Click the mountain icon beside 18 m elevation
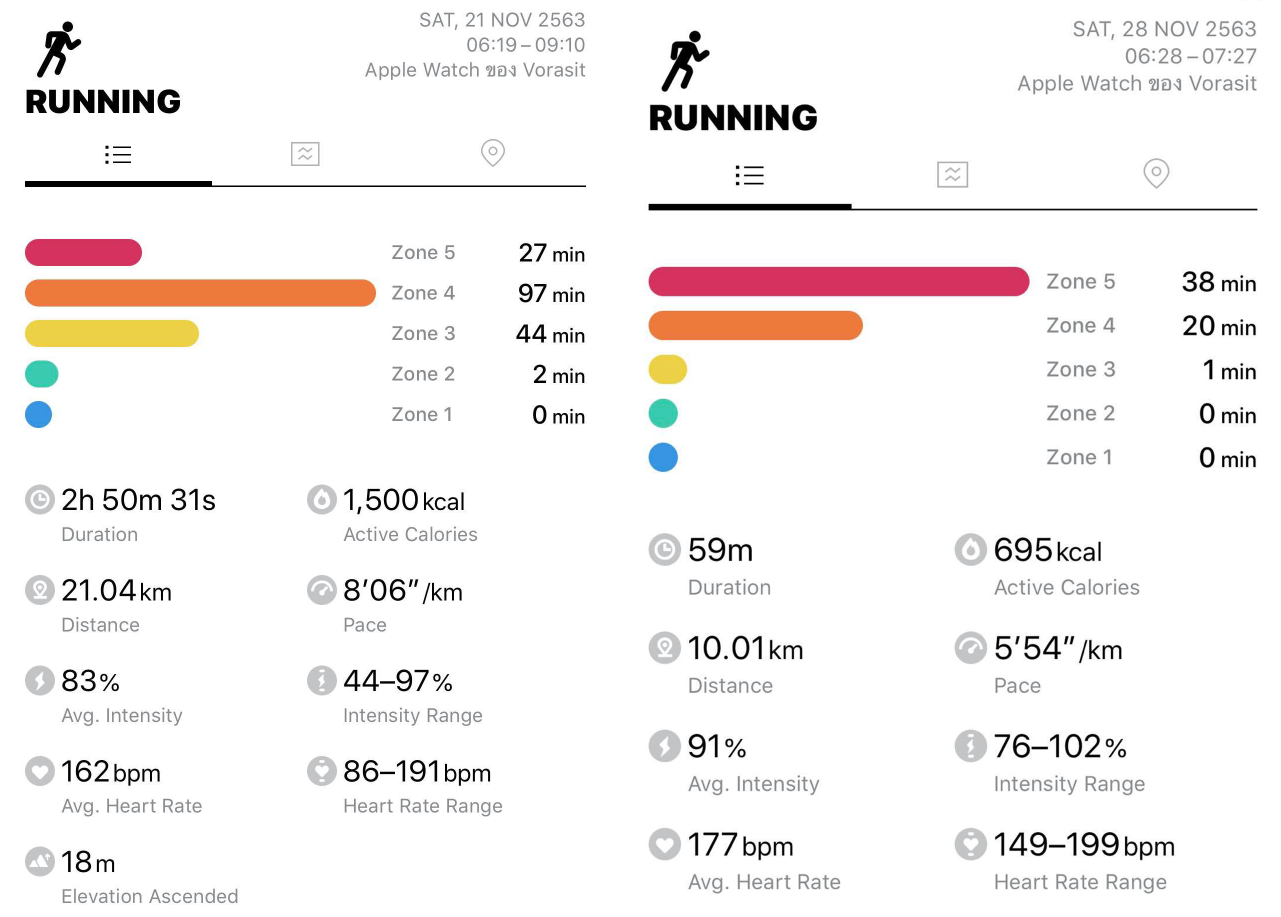This screenshot has width=1281, height=917. (x=39, y=862)
